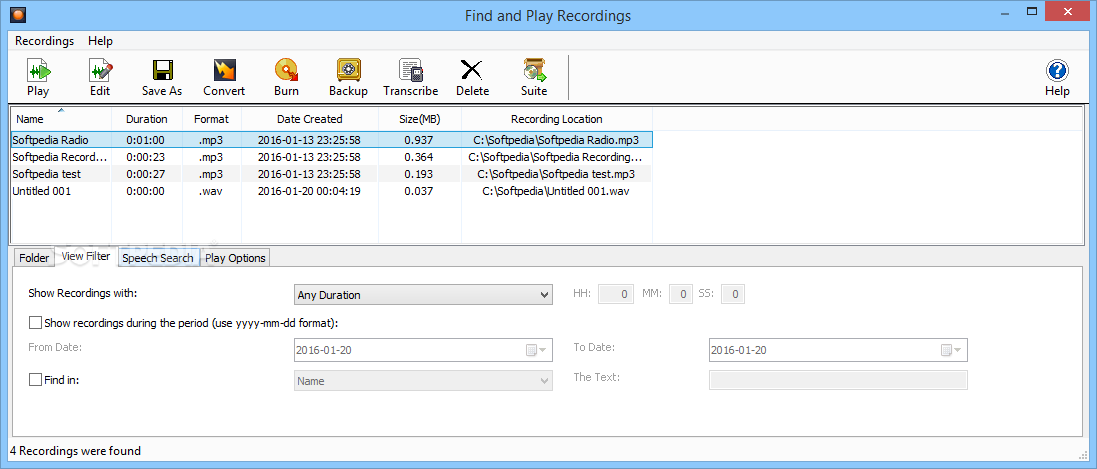
Task: Sort by the Recording Location column header
Action: click(x=557, y=119)
